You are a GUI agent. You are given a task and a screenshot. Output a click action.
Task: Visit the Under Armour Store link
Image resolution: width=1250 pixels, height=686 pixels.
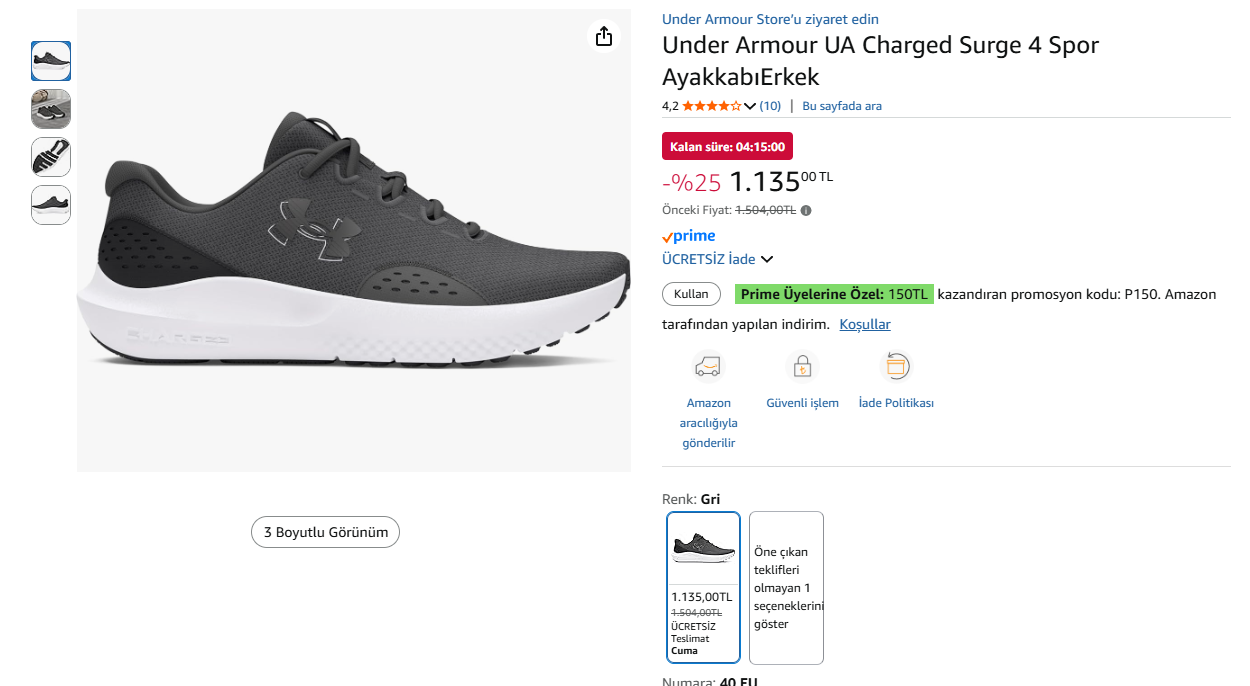click(x=770, y=19)
